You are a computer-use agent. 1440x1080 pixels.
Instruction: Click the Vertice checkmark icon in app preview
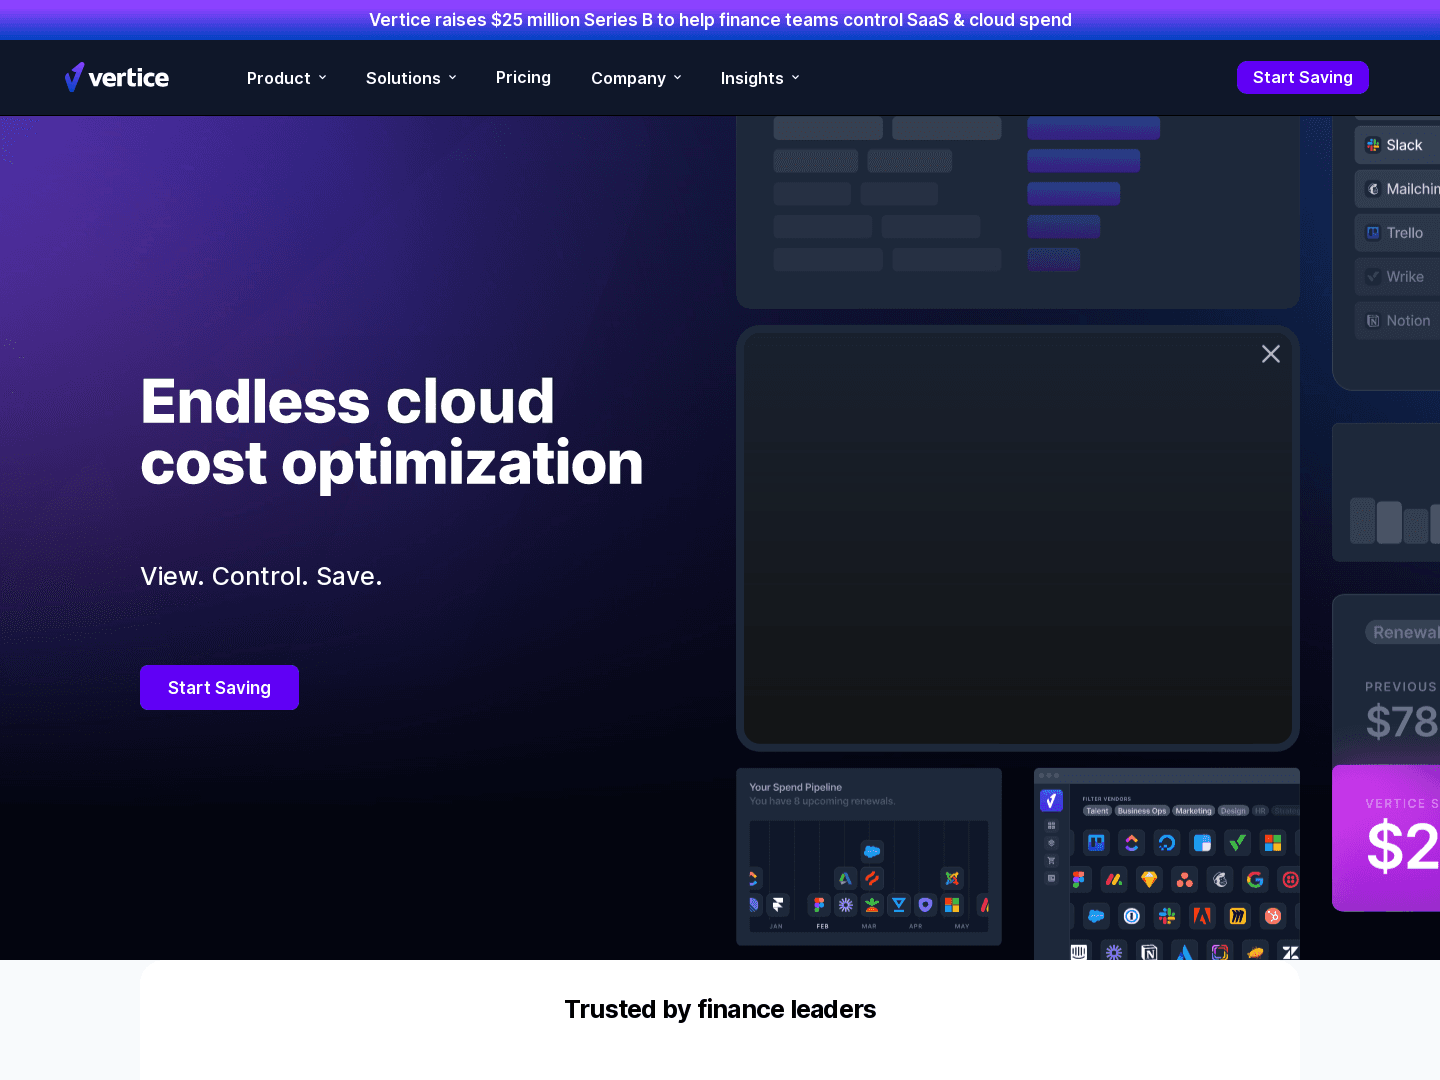1051,800
